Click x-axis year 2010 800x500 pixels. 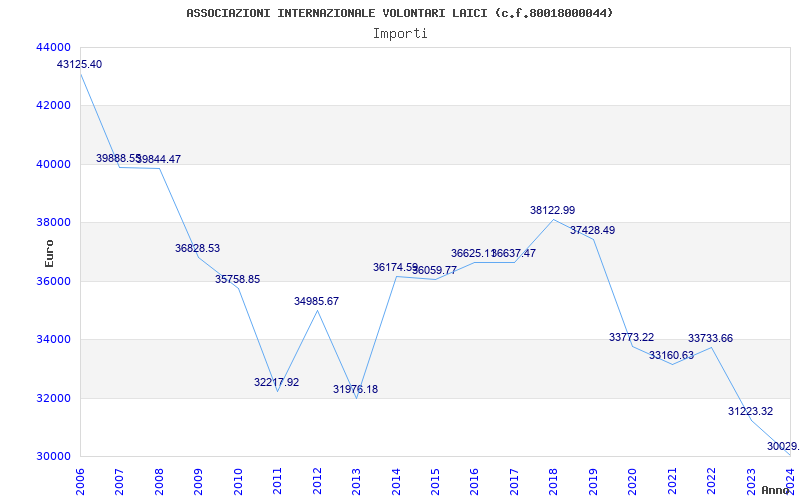pyautogui.click(x=238, y=482)
